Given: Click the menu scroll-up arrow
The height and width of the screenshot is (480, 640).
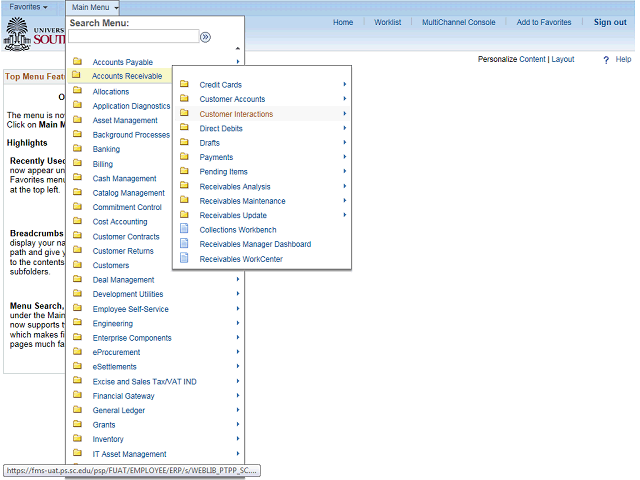Looking at the screenshot, I should coord(238,48).
